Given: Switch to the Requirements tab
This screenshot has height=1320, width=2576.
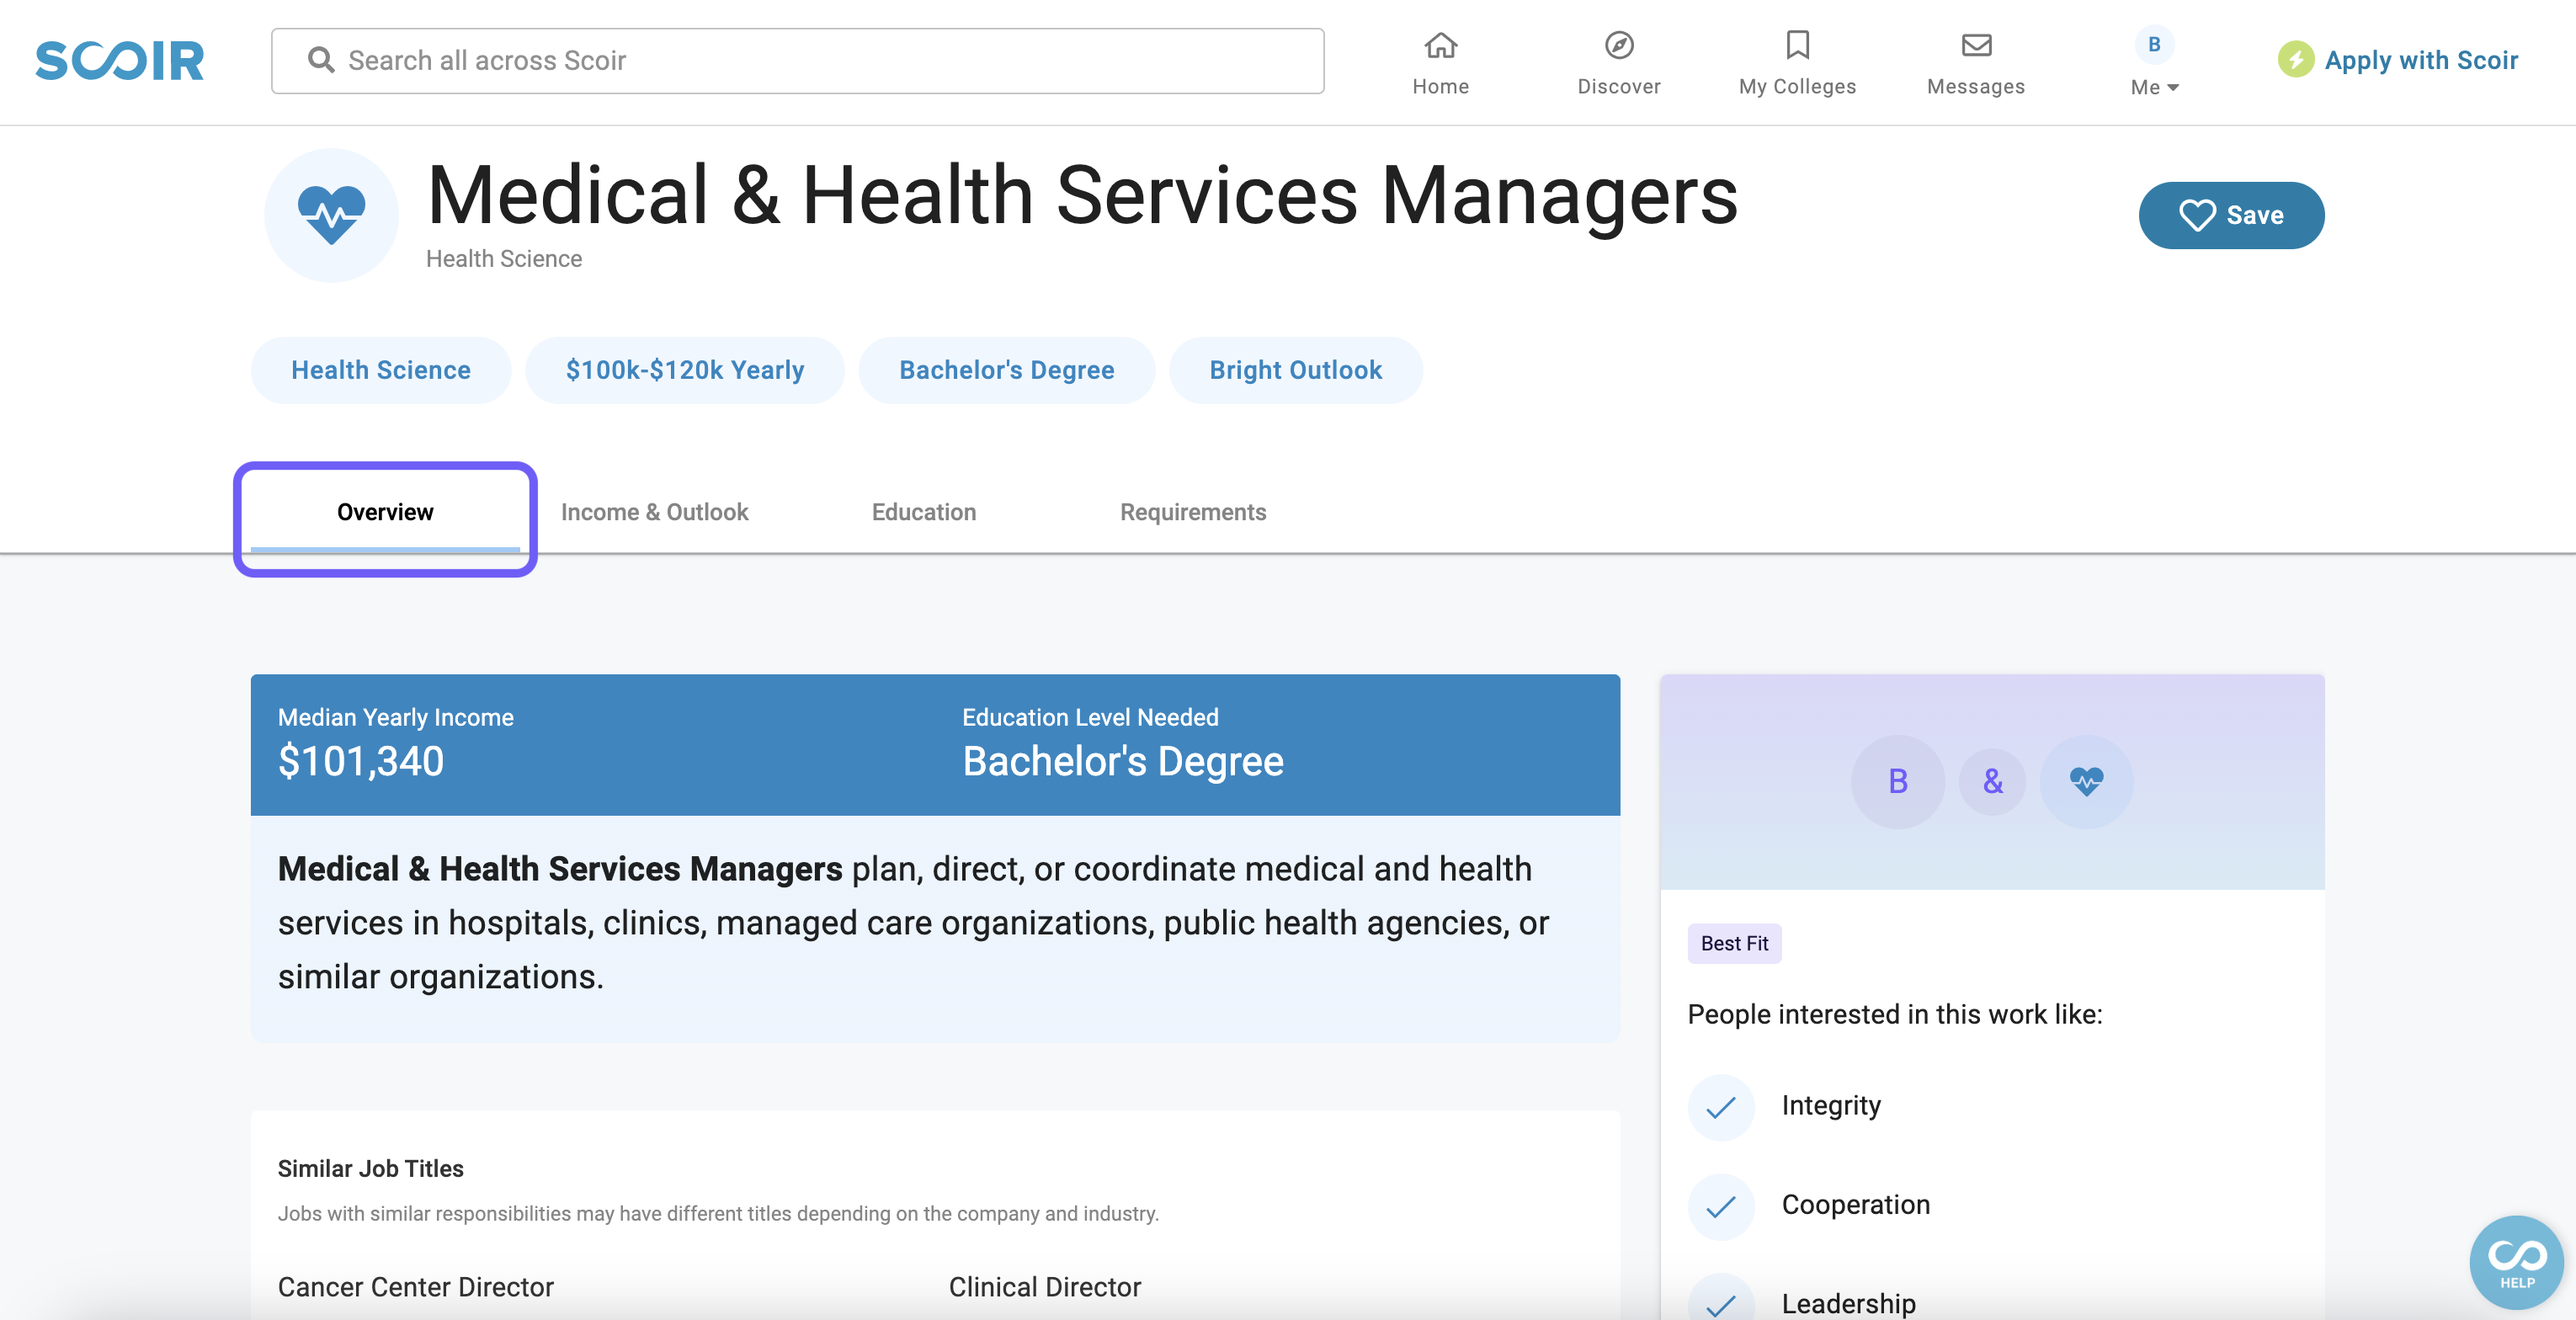Looking at the screenshot, I should click(x=1192, y=512).
